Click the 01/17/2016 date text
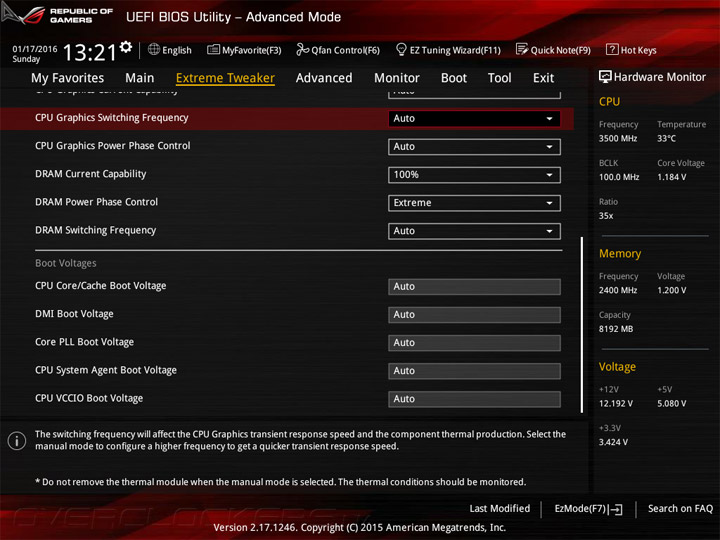The image size is (720, 540). [35, 49]
